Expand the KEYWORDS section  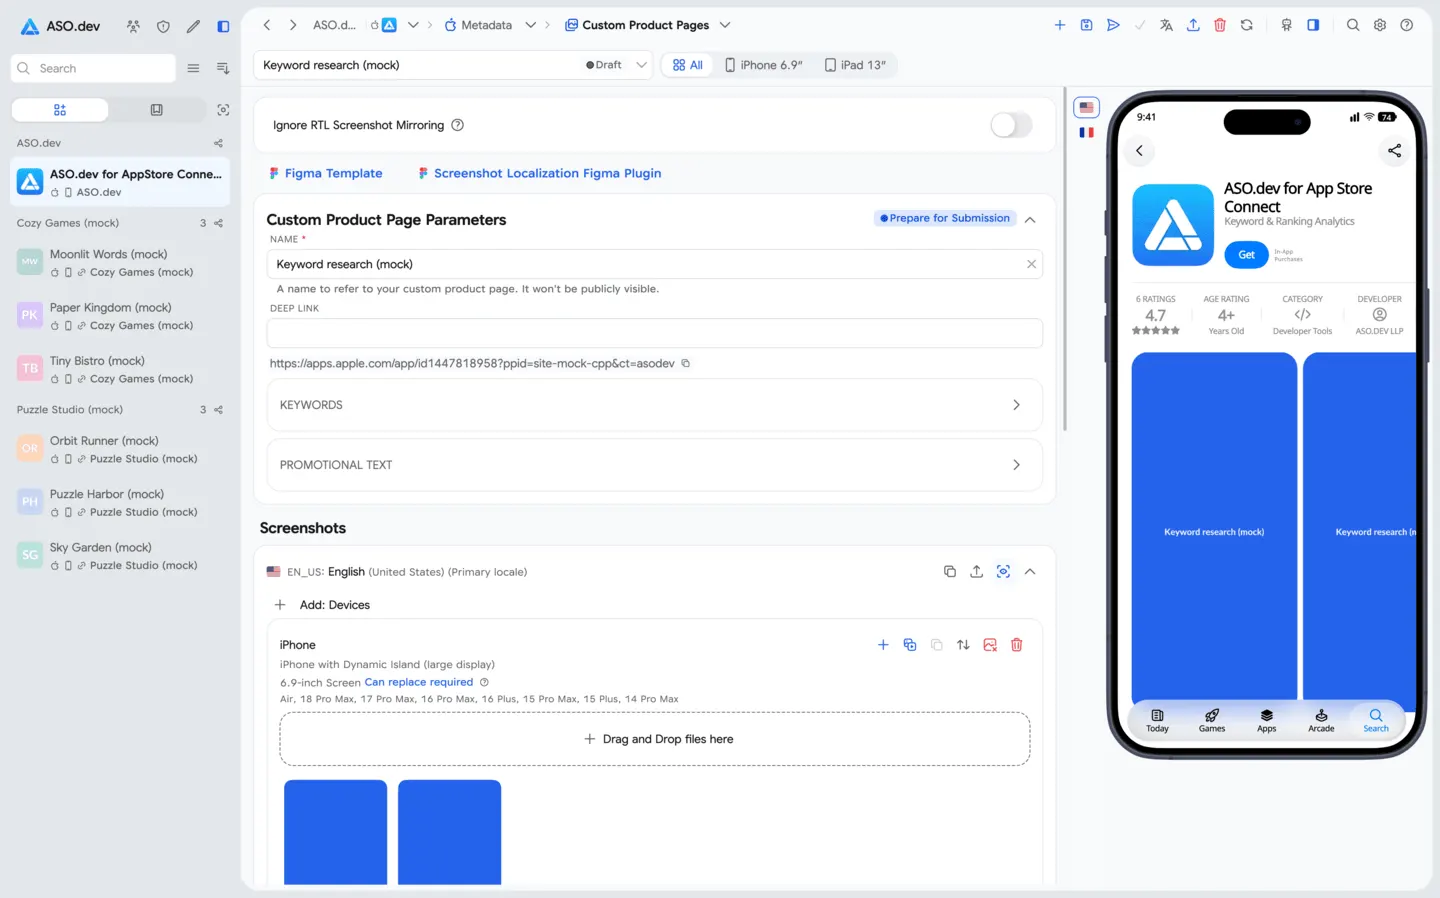pos(655,405)
